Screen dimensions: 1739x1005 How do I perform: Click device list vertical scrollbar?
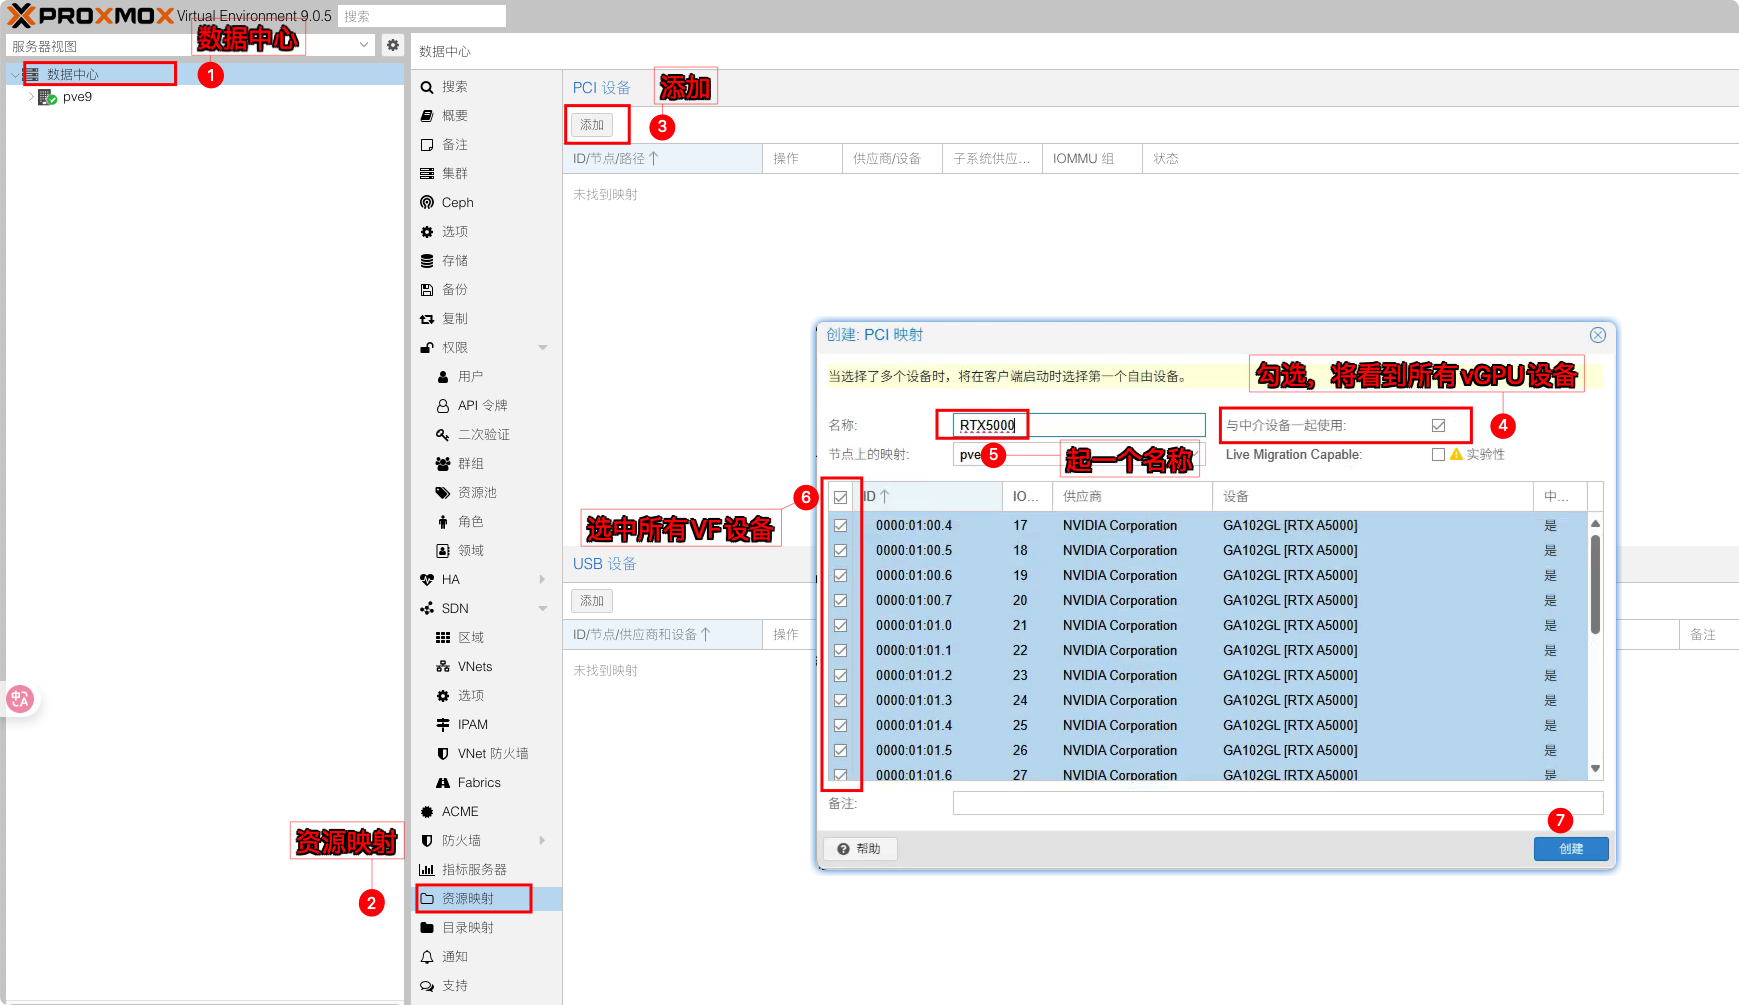click(1595, 585)
